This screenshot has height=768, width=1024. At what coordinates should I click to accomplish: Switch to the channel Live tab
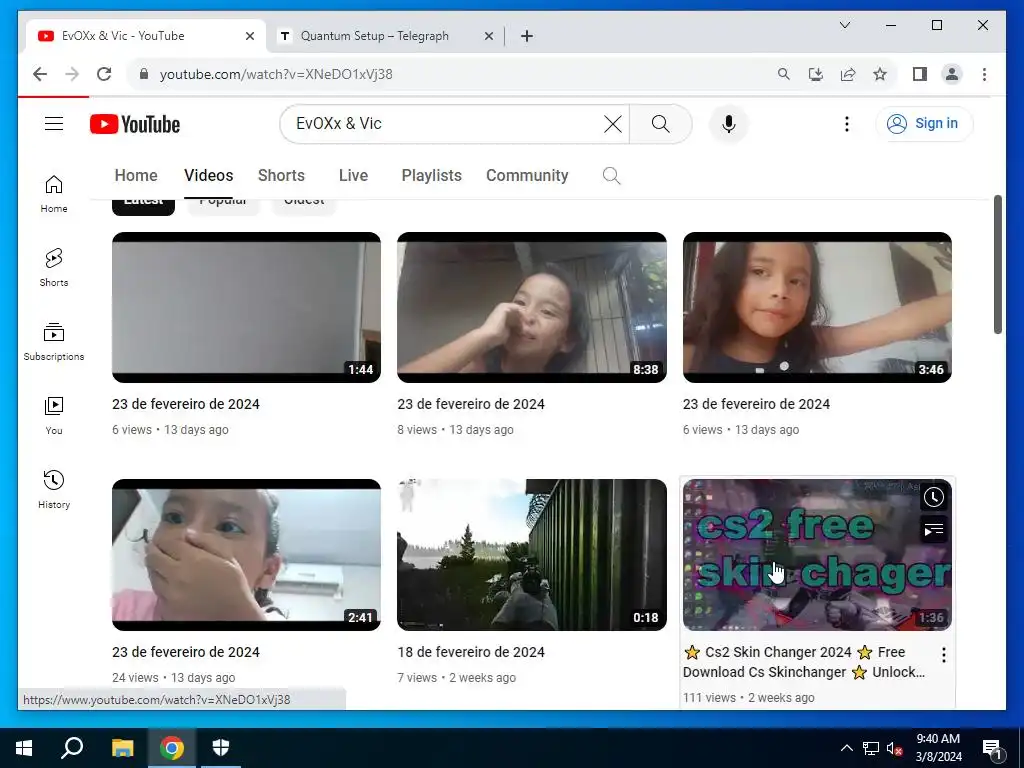coord(353,175)
